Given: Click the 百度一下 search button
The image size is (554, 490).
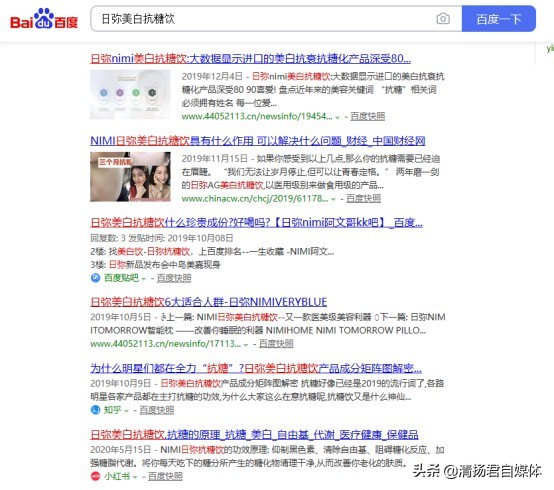Looking at the screenshot, I should point(499,19).
